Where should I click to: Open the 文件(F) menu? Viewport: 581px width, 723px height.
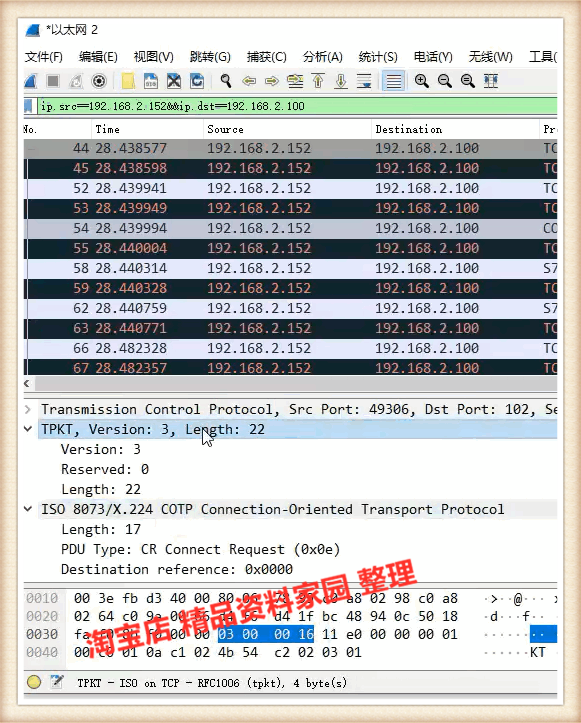pyautogui.click(x=44, y=57)
